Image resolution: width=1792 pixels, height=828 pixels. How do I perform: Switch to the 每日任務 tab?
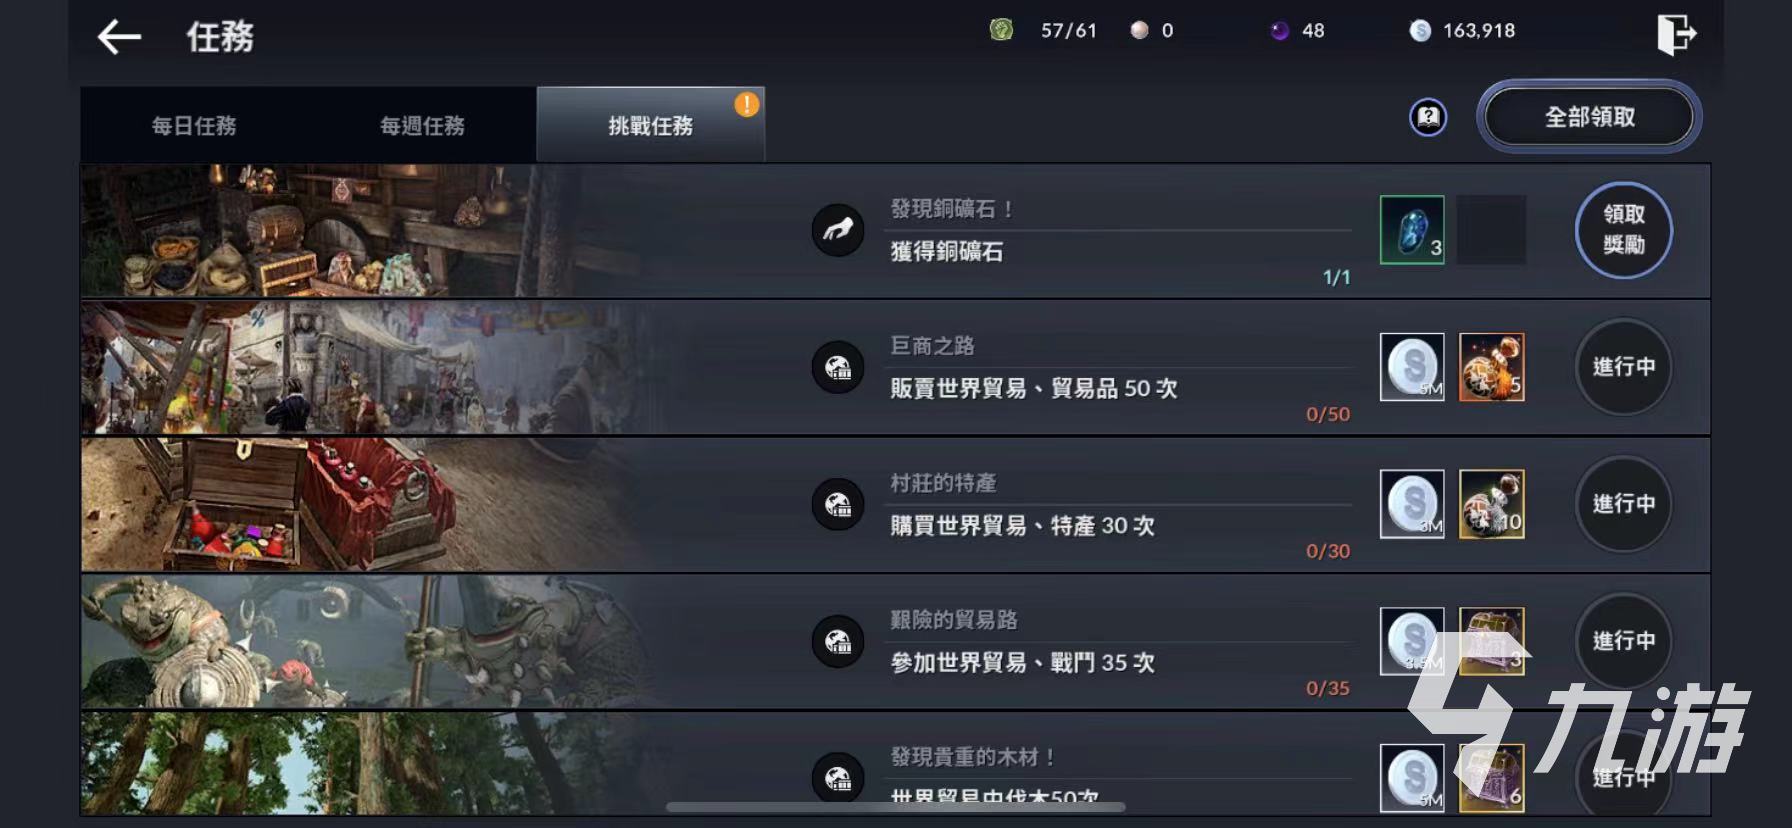tap(194, 125)
